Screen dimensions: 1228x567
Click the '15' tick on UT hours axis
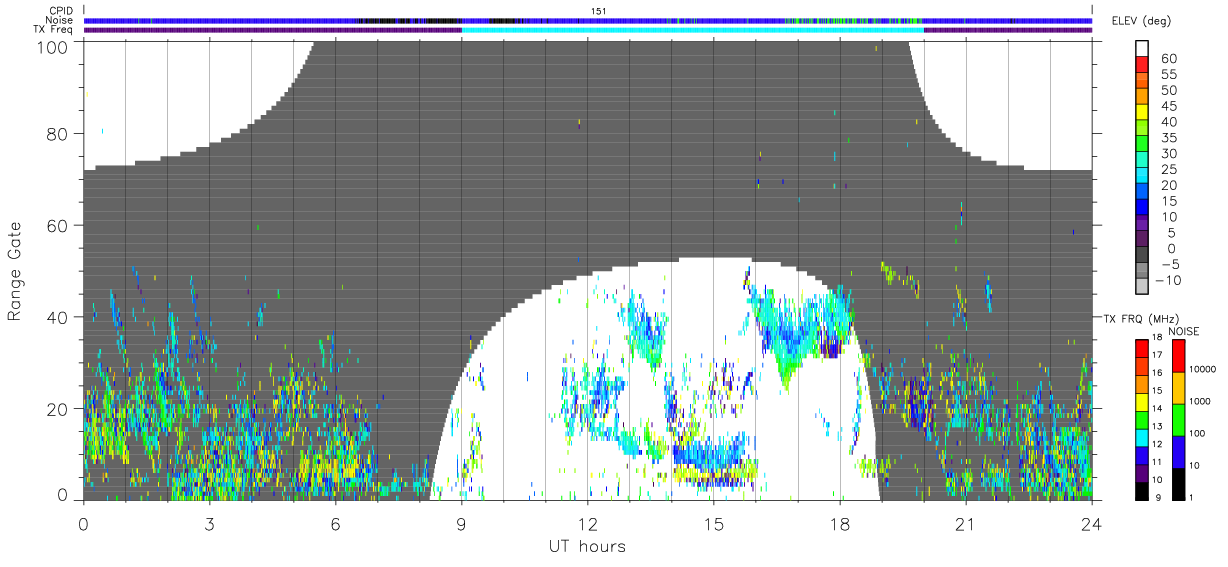tap(713, 523)
